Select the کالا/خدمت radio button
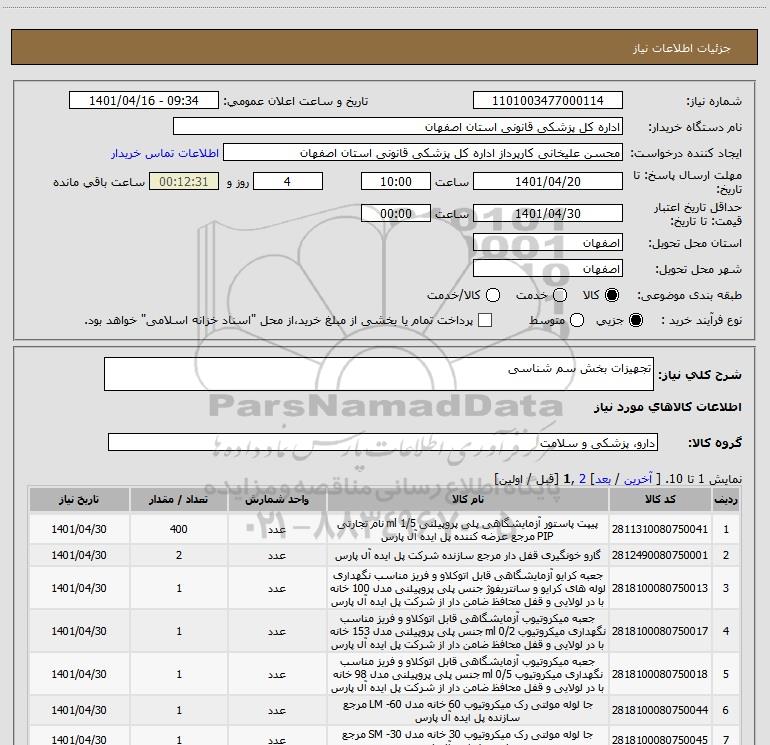Viewport: 770px width, 745px height. (x=493, y=295)
